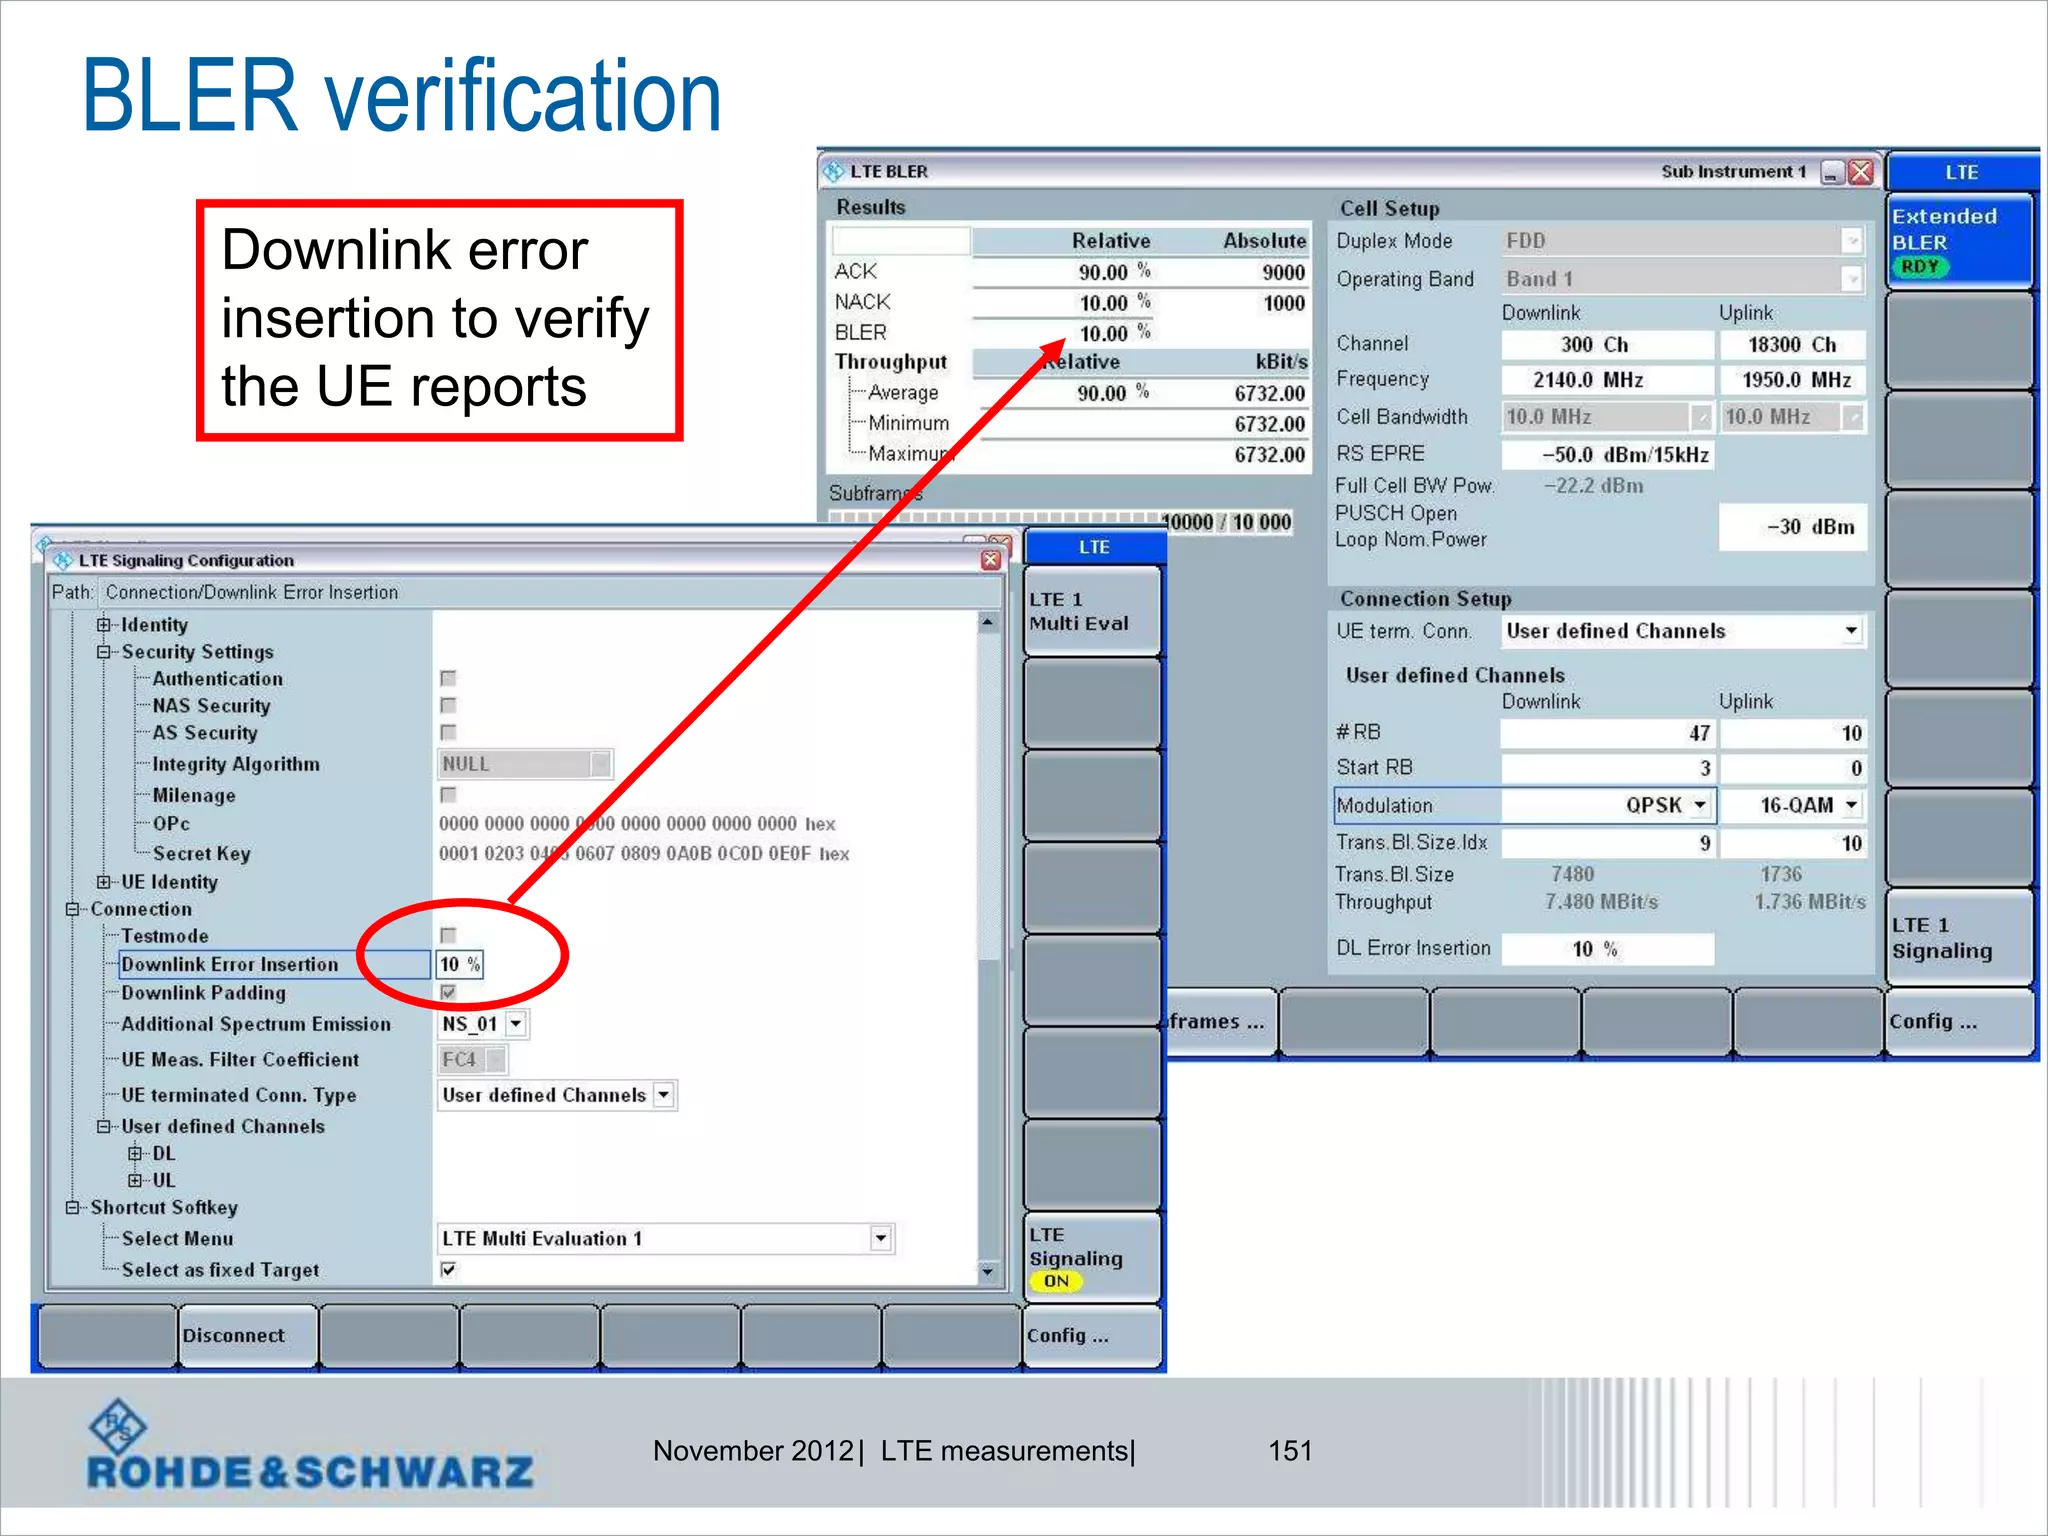Edit downlink Trans.Bl.Size.Idx value 9
Image resolution: width=2048 pixels, height=1536 pixels.
[x=1607, y=843]
